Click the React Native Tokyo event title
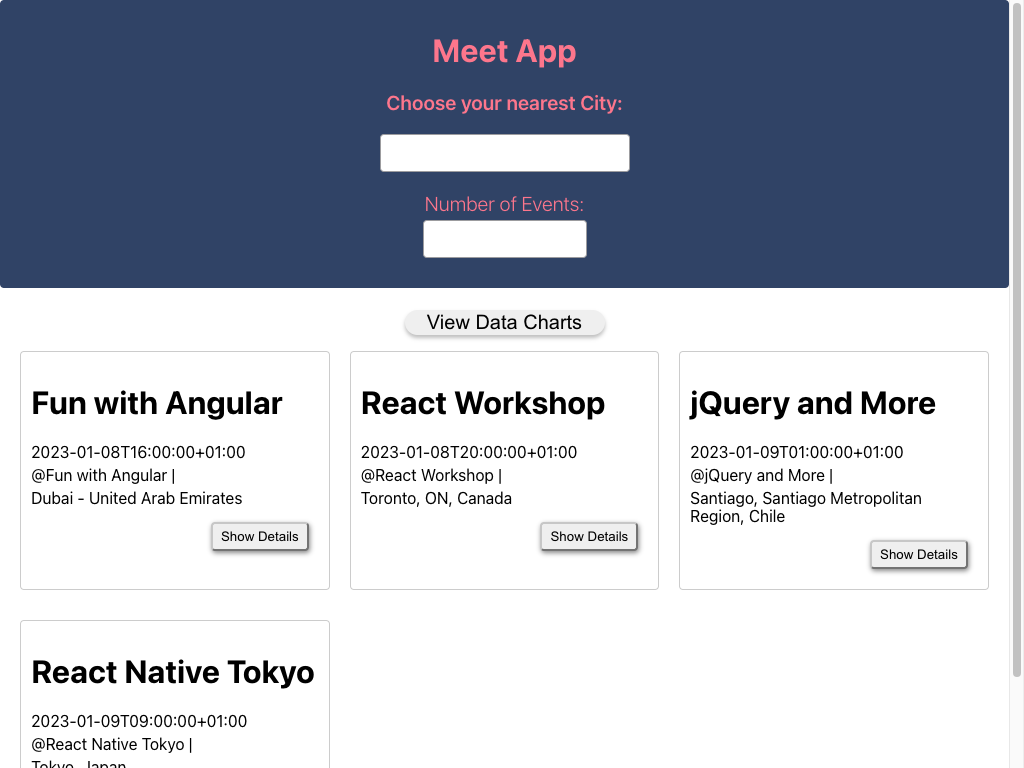1024x768 pixels. pos(172,673)
